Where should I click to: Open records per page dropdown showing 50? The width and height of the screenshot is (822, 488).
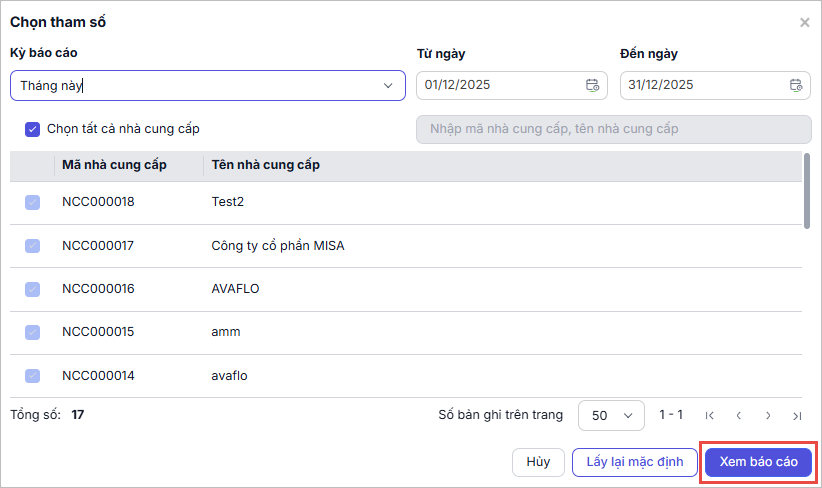point(610,415)
